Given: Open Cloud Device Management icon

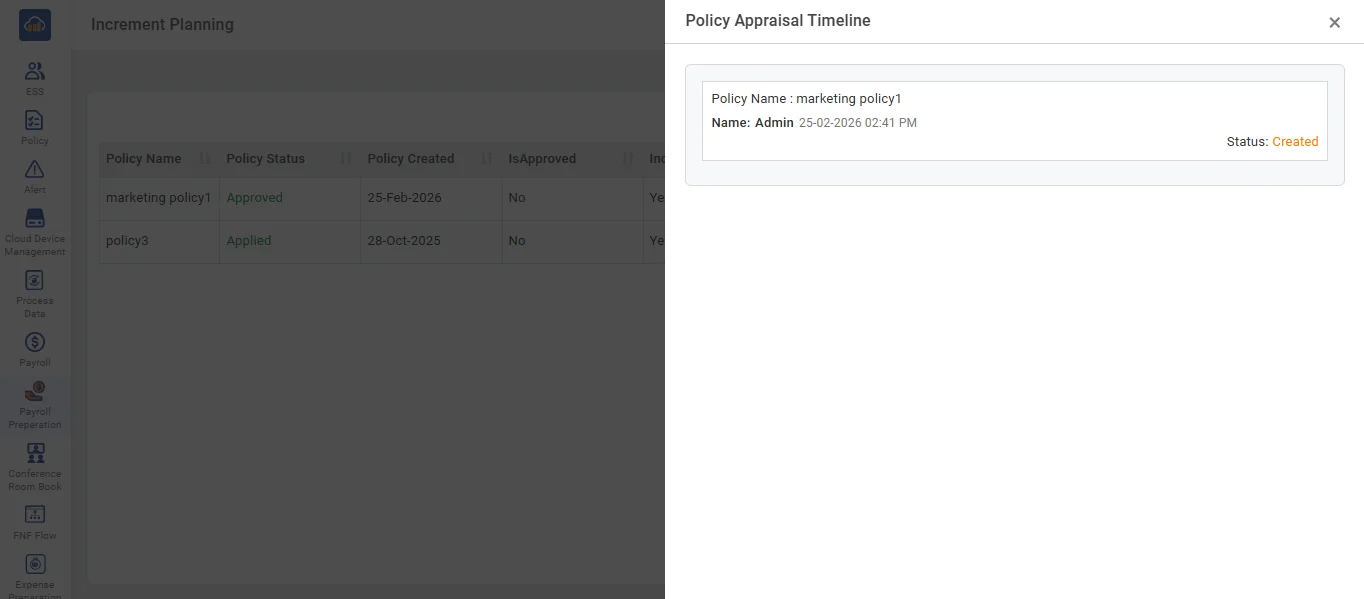Looking at the screenshot, I should (35, 219).
